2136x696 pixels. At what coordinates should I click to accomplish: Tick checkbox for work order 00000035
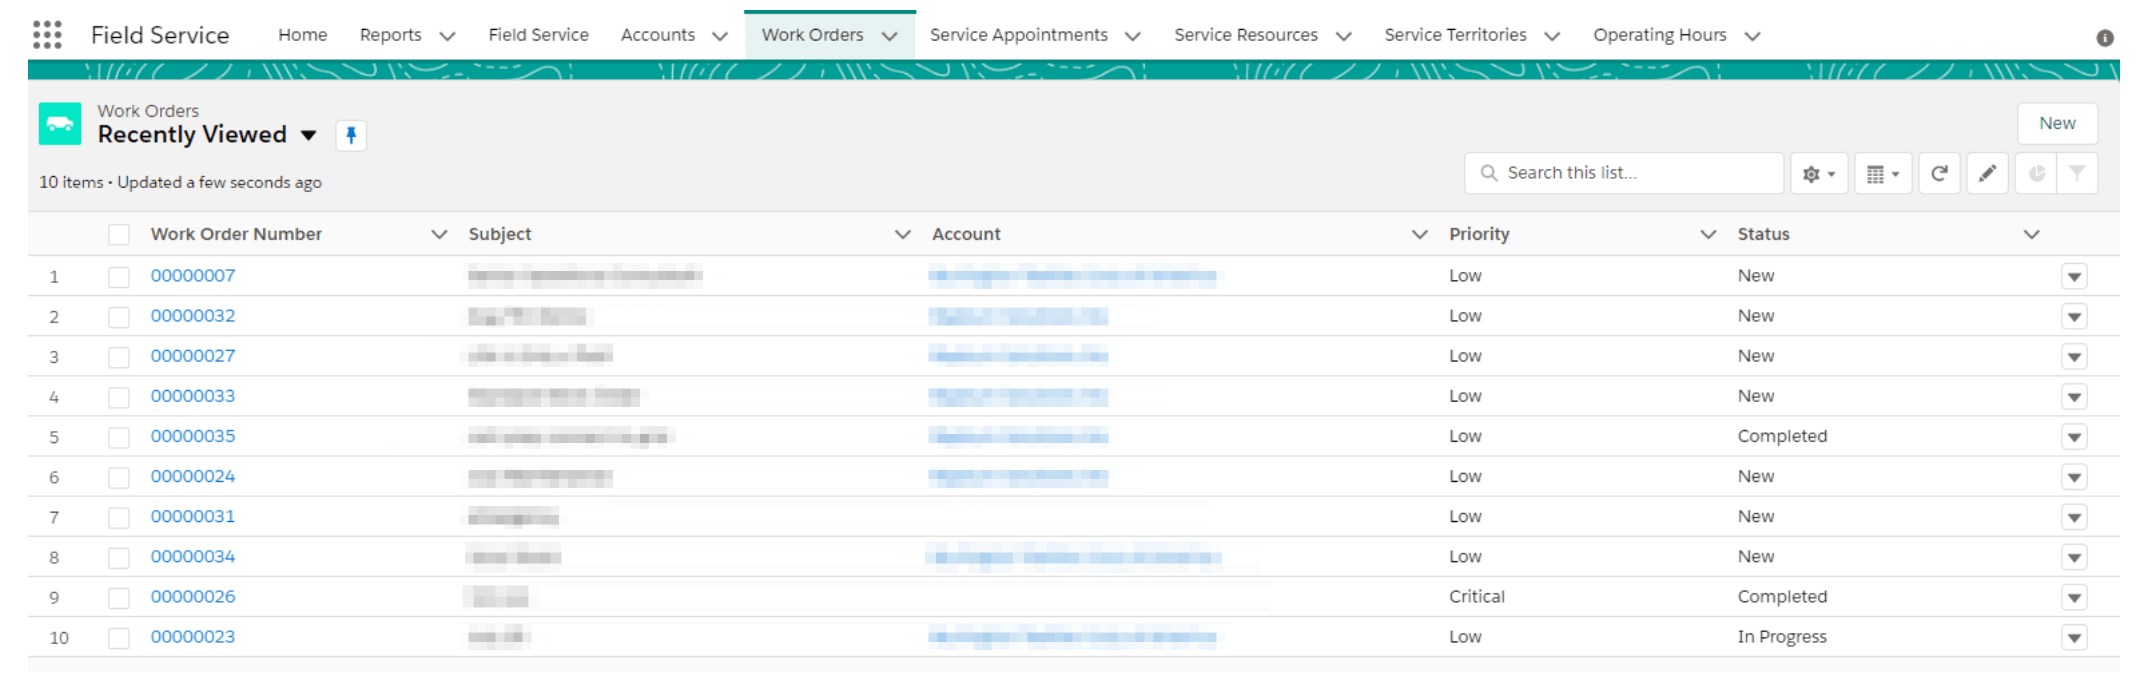pos(119,437)
